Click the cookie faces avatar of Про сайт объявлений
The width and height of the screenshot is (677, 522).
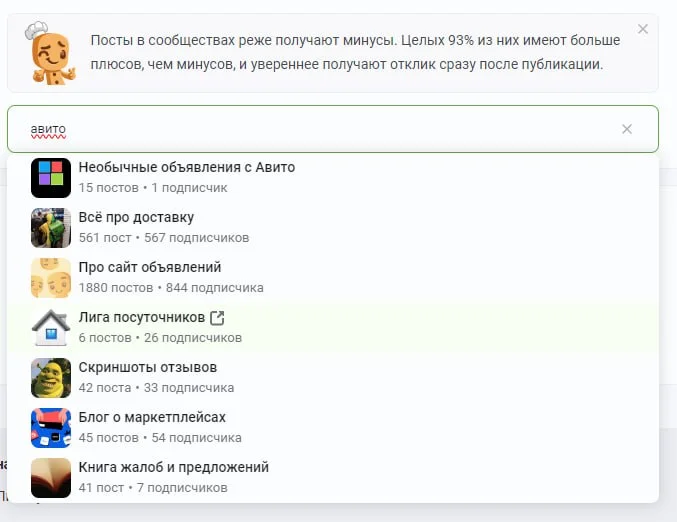(51, 278)
